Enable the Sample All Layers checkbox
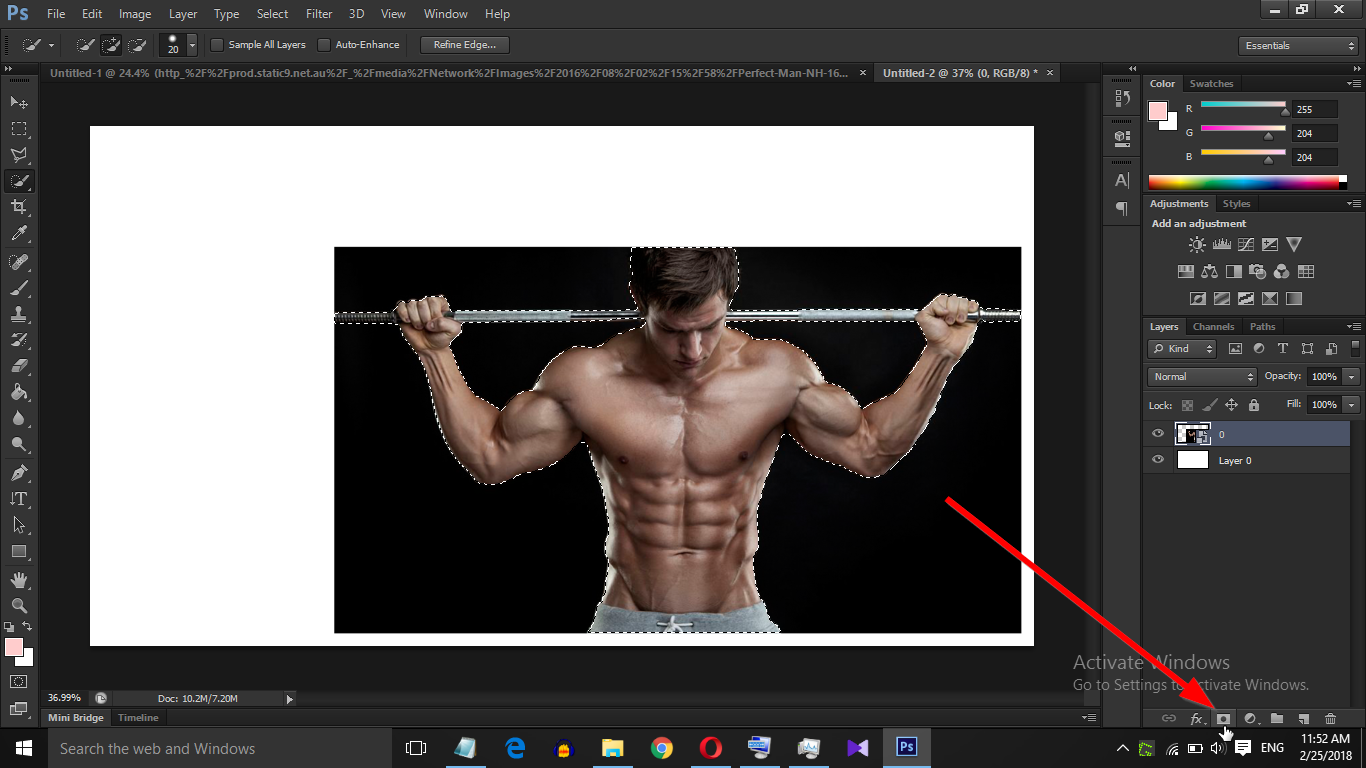The width and height of the screenshot is (1366, 768). tap(216, 44)
